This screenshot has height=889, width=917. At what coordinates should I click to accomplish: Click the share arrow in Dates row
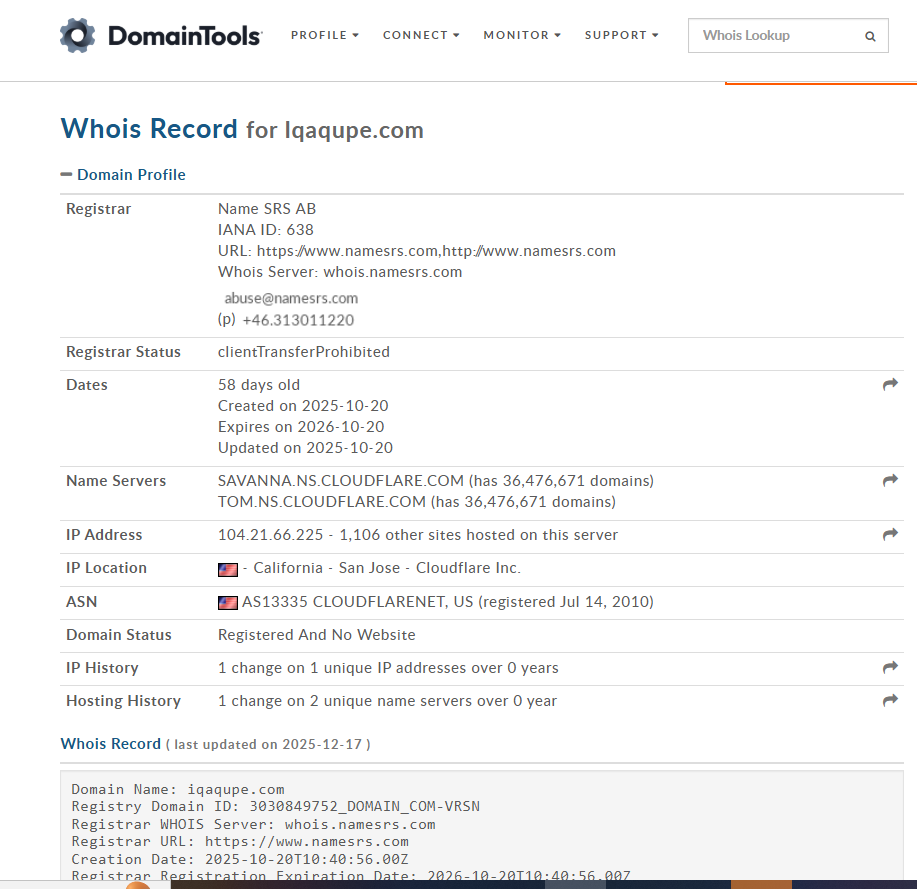(890, 384)
